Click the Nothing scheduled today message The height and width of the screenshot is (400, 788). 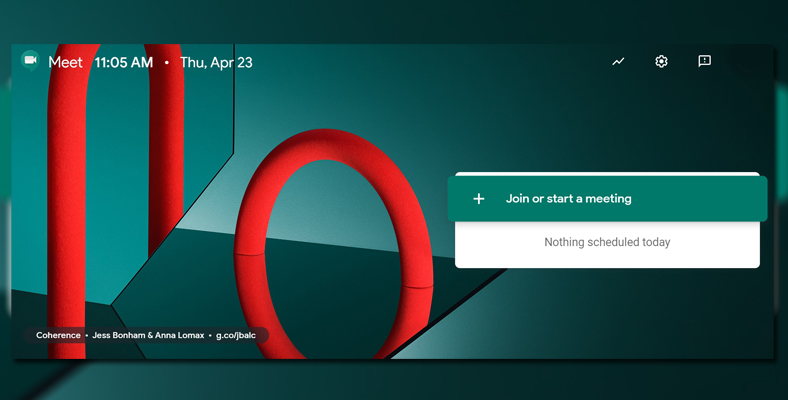pyautogui.click(x=607, y=242)
